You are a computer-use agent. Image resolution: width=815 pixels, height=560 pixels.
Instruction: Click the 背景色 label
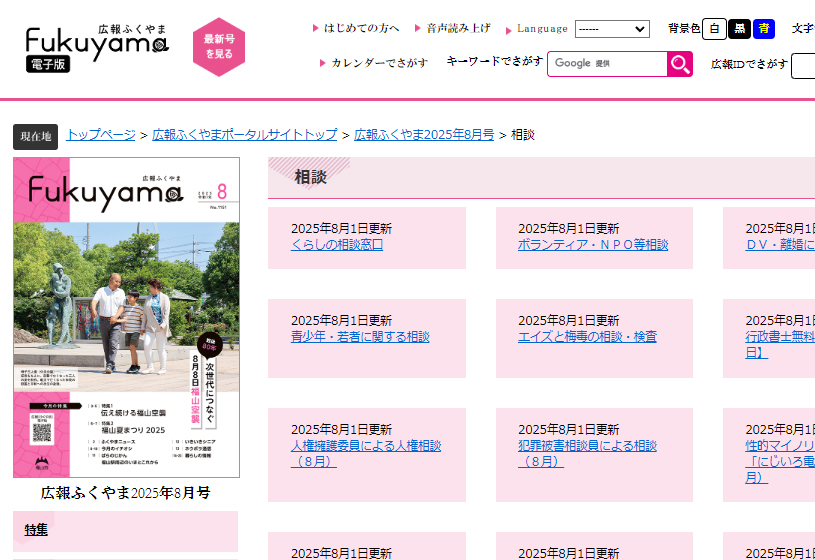click(x=683, y=28)
